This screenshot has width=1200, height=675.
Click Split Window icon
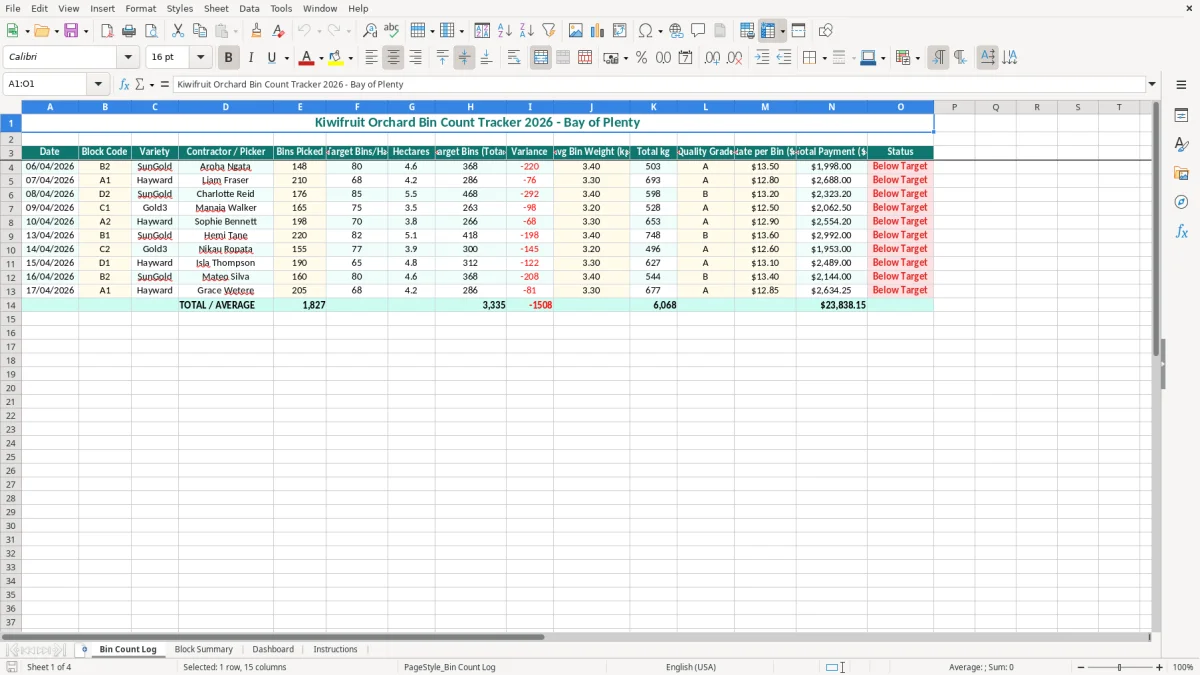(799, 31)
